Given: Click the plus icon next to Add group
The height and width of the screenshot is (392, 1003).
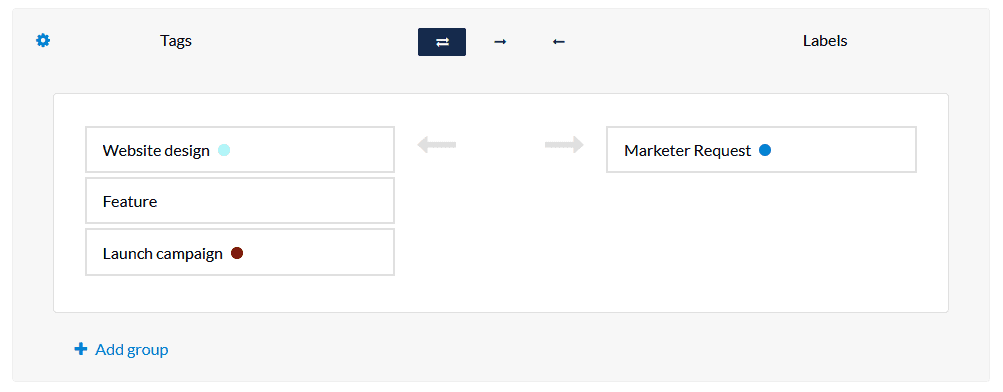Looking at the screenshot, I should tap(81, 349).
